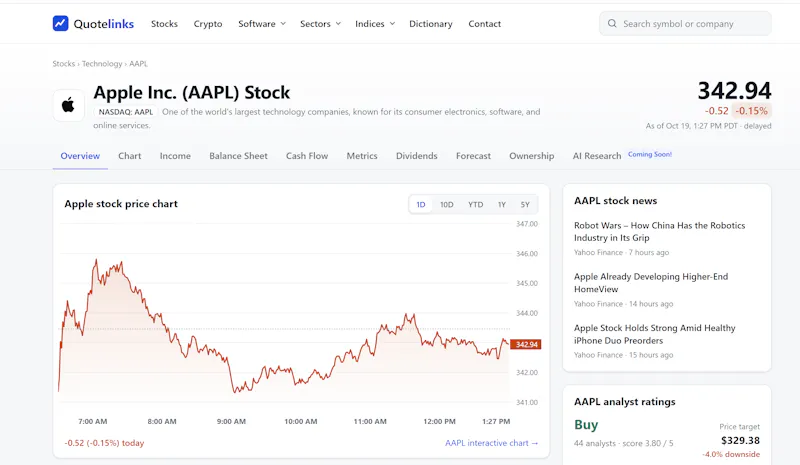Click the -4.0% downside text
800x465 pixels.
pos(731,454)
